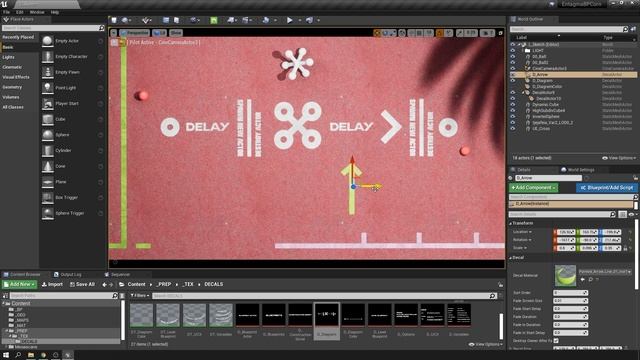This screenshot has width=640, height=360.
Task: Open the Edit menu
Action: pos(20,12)
